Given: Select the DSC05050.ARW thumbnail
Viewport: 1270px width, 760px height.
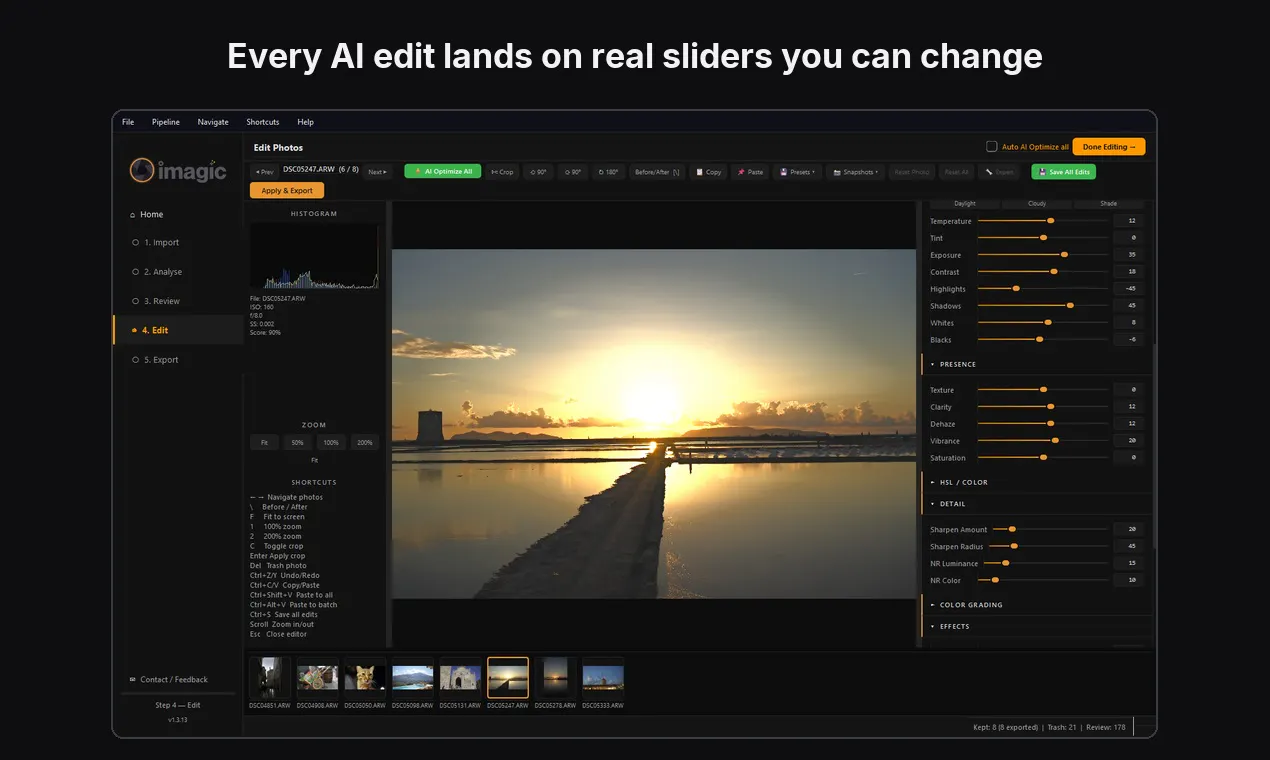Looking at the screenshot, I should coord(365,678).
